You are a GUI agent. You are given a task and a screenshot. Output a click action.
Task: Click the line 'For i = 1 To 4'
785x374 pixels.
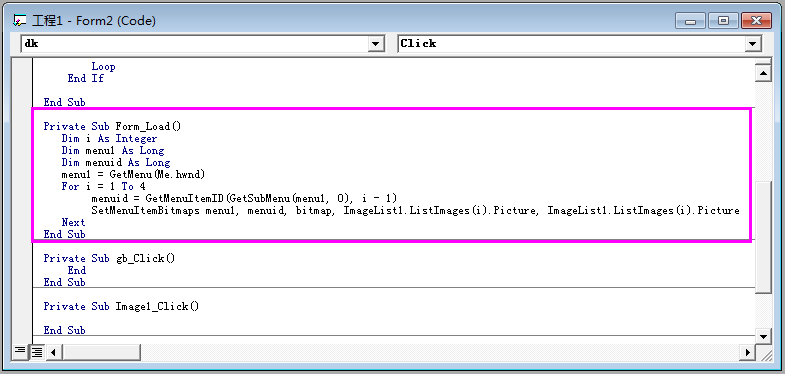pos(103,186)
